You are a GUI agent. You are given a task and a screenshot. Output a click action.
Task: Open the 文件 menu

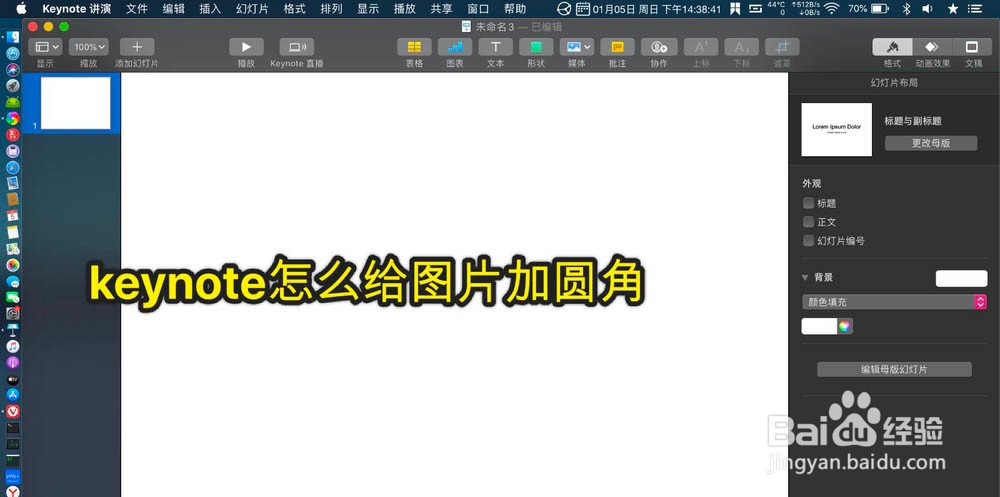(x=136, y=9)
